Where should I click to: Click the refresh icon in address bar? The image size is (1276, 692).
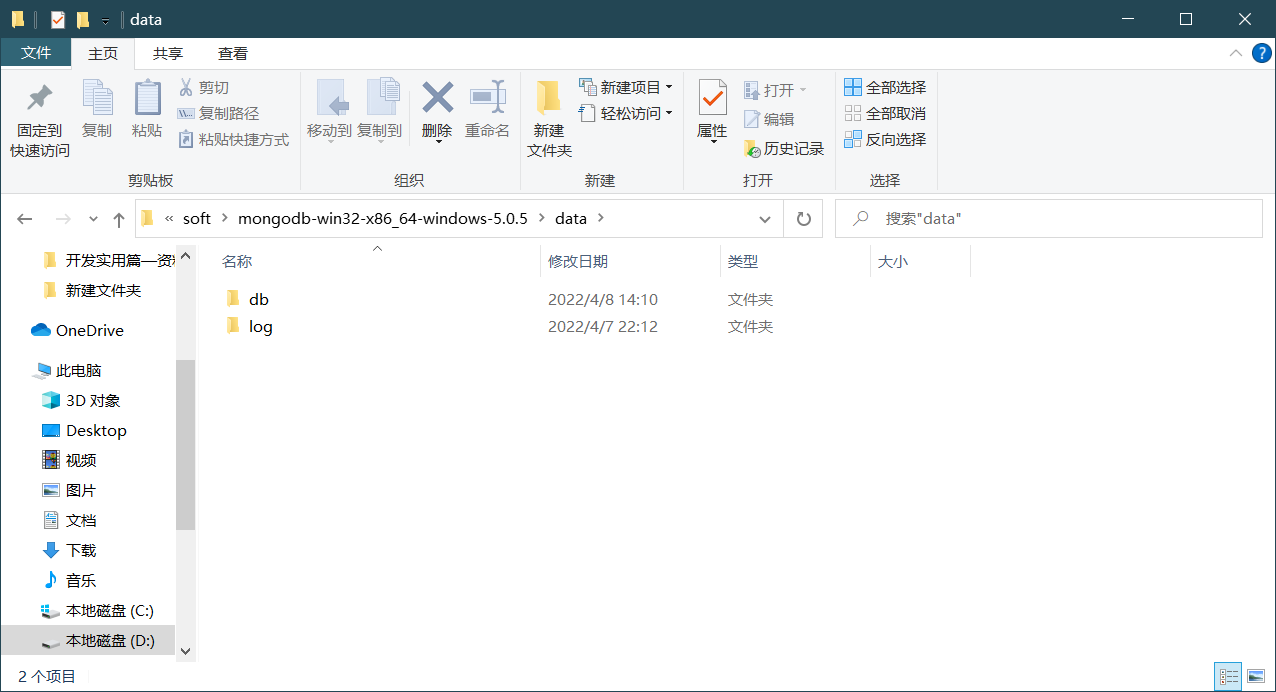[803, 218]
